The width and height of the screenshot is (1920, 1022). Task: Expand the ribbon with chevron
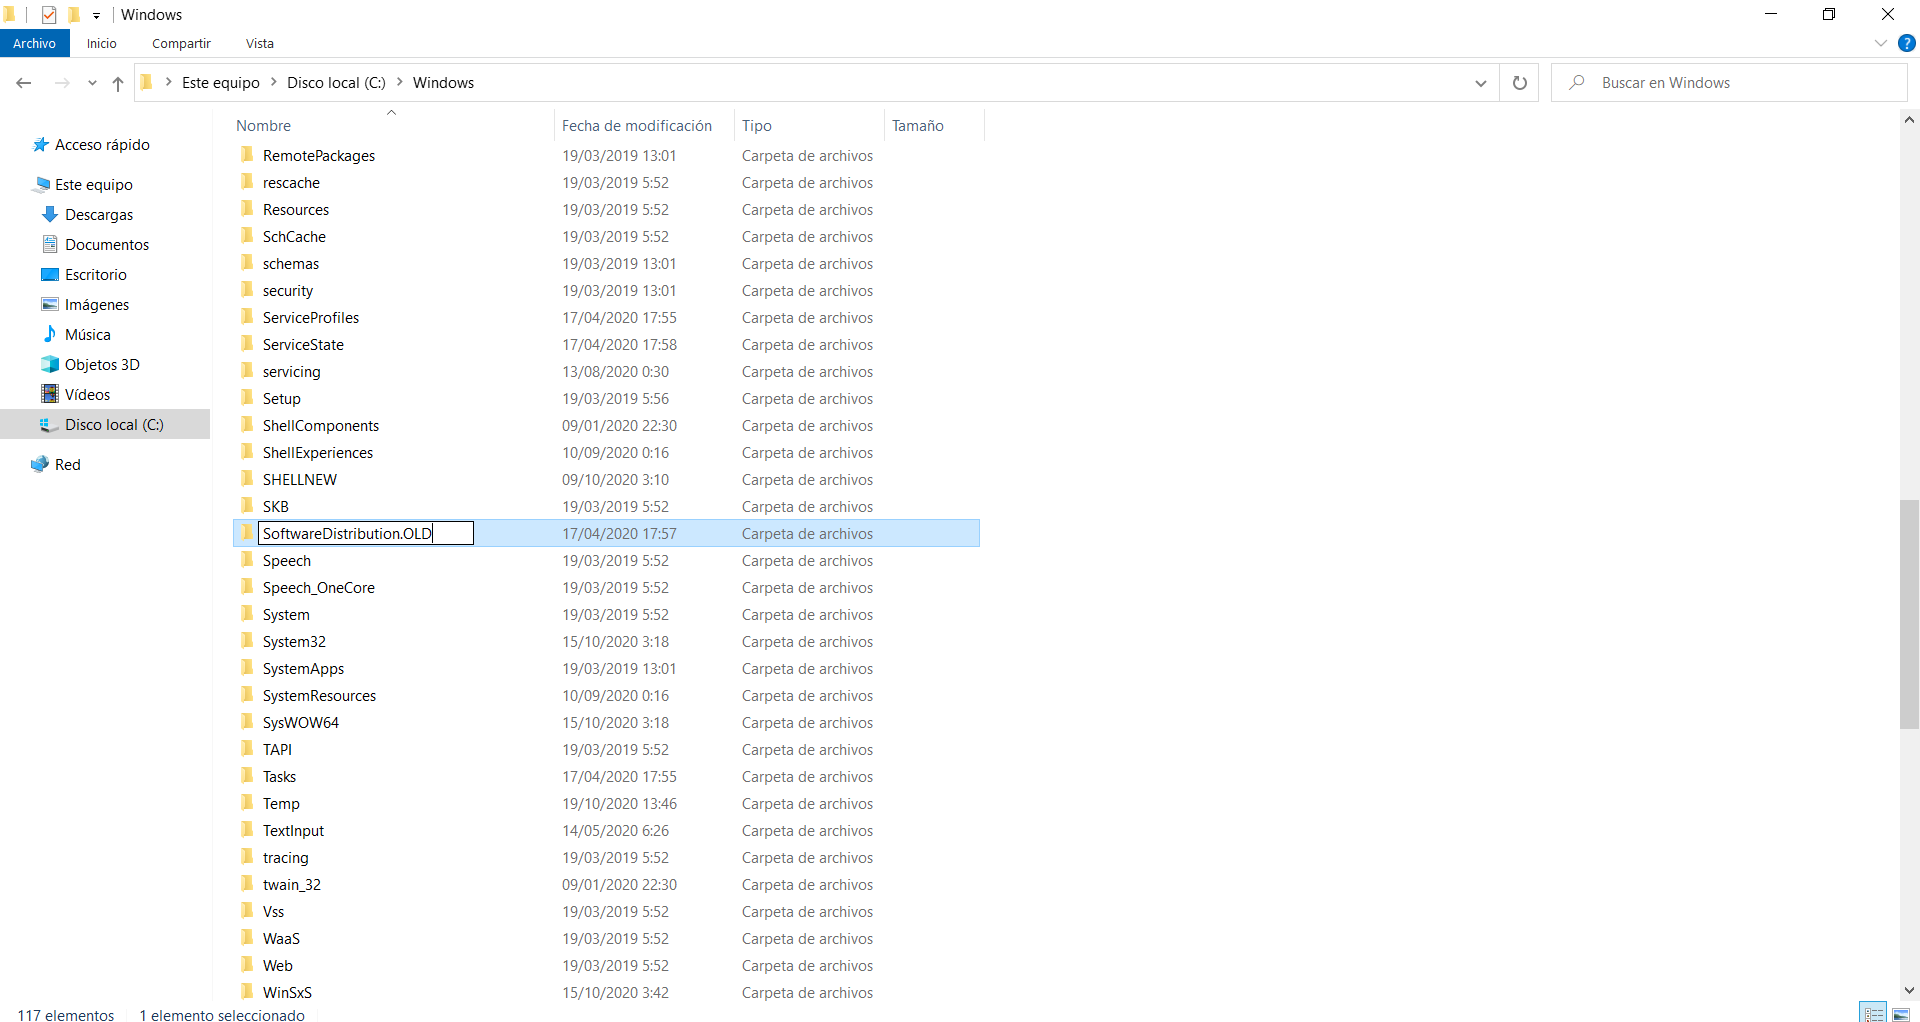point(1880,43)
